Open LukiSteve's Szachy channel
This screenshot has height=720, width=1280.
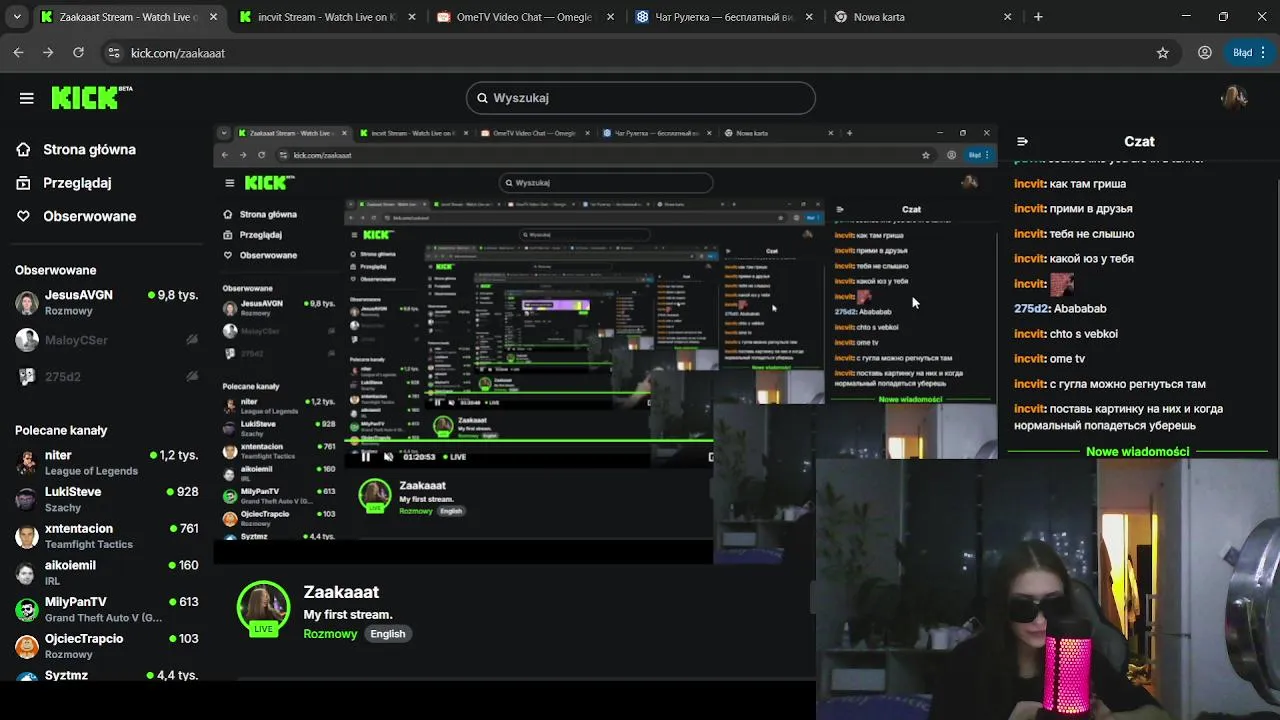[106, 499]
